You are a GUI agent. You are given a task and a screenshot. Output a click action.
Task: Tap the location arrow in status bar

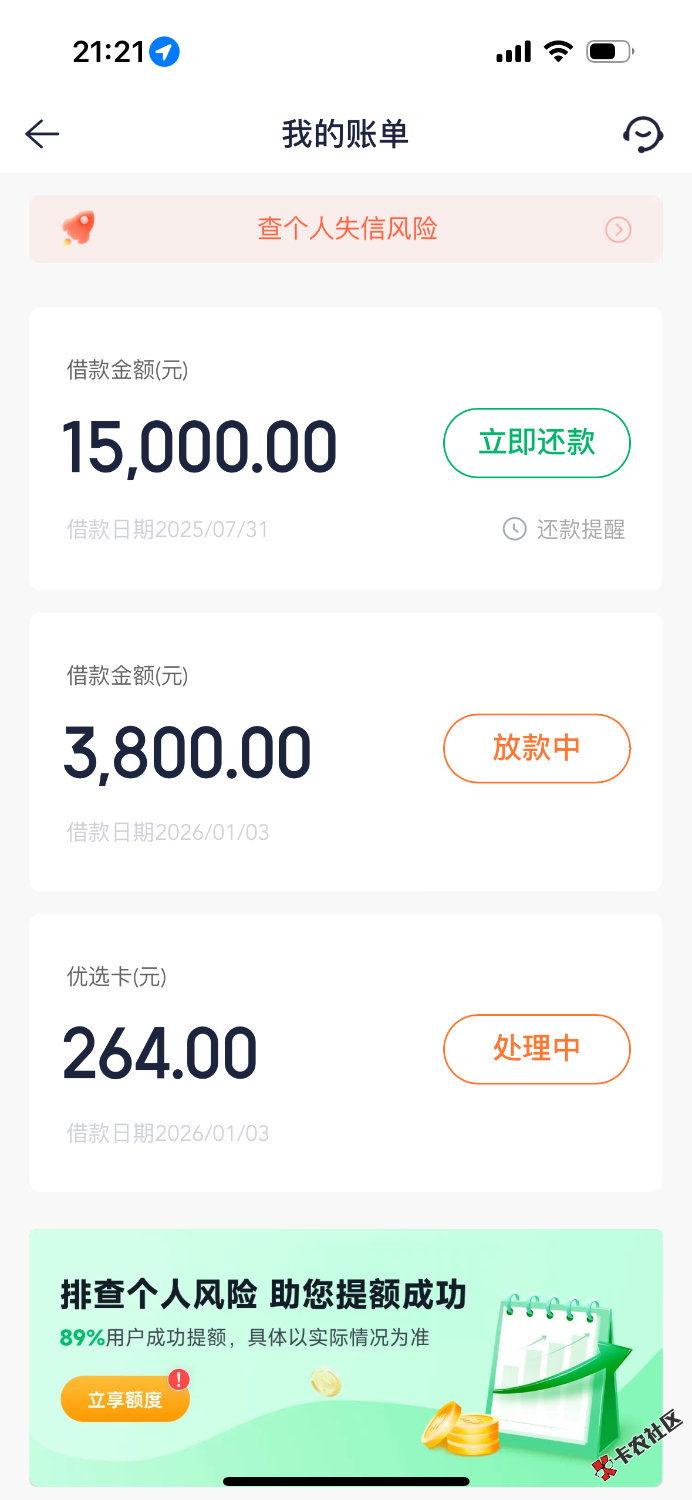164,52
